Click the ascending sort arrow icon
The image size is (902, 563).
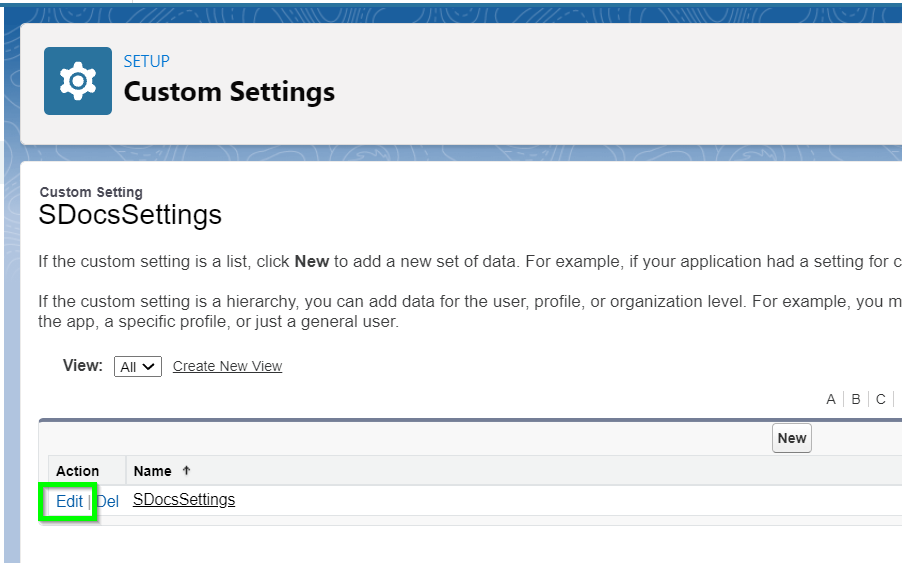[x=186, y=470]
